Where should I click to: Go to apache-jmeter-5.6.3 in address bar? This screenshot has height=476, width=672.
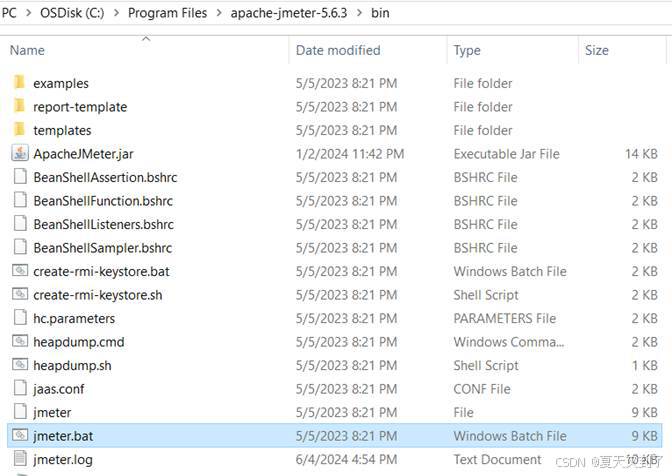[288, 13]
